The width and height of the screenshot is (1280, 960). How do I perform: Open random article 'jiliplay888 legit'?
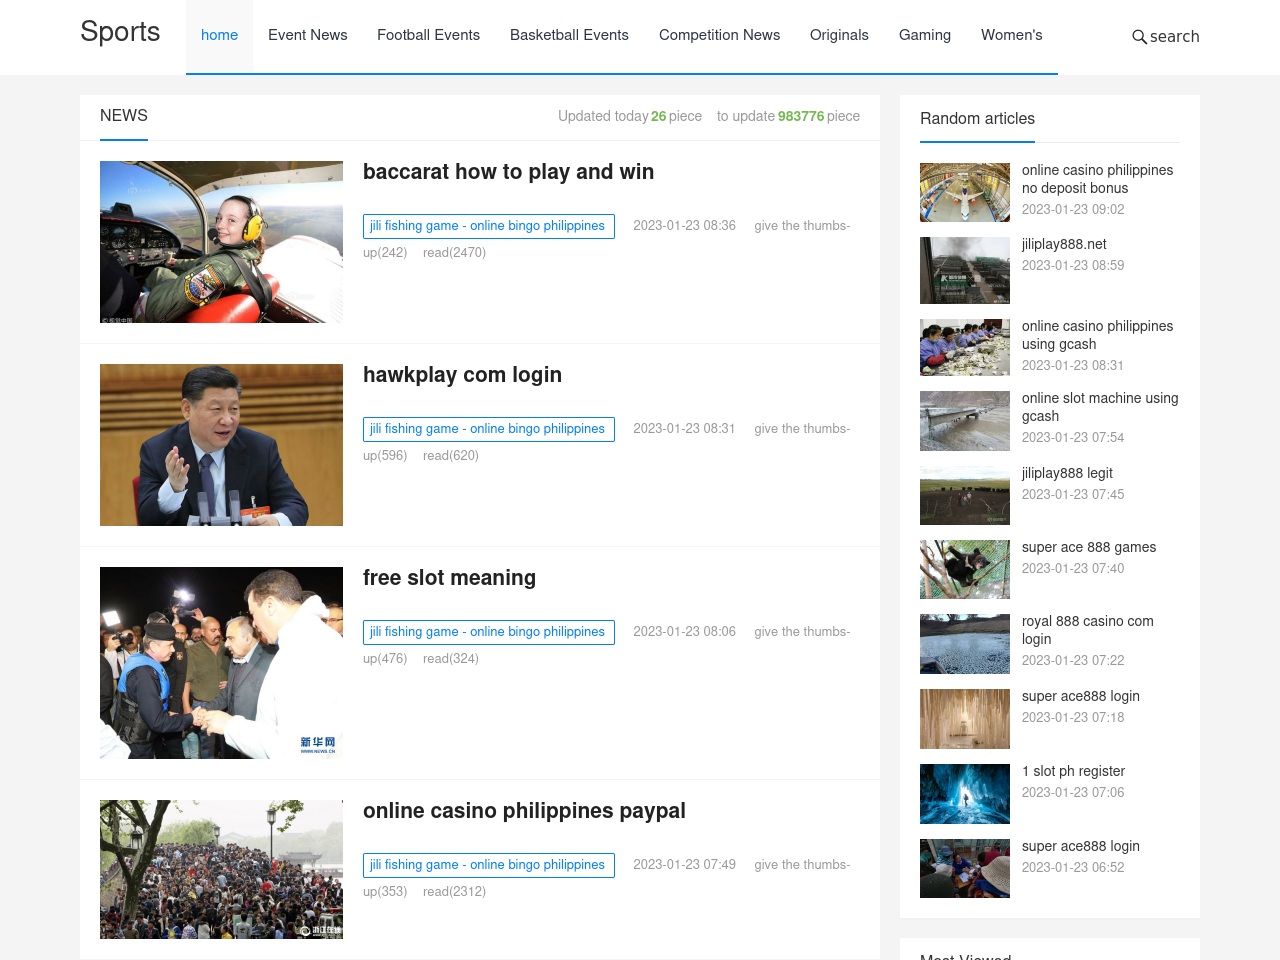point(1067,473)
